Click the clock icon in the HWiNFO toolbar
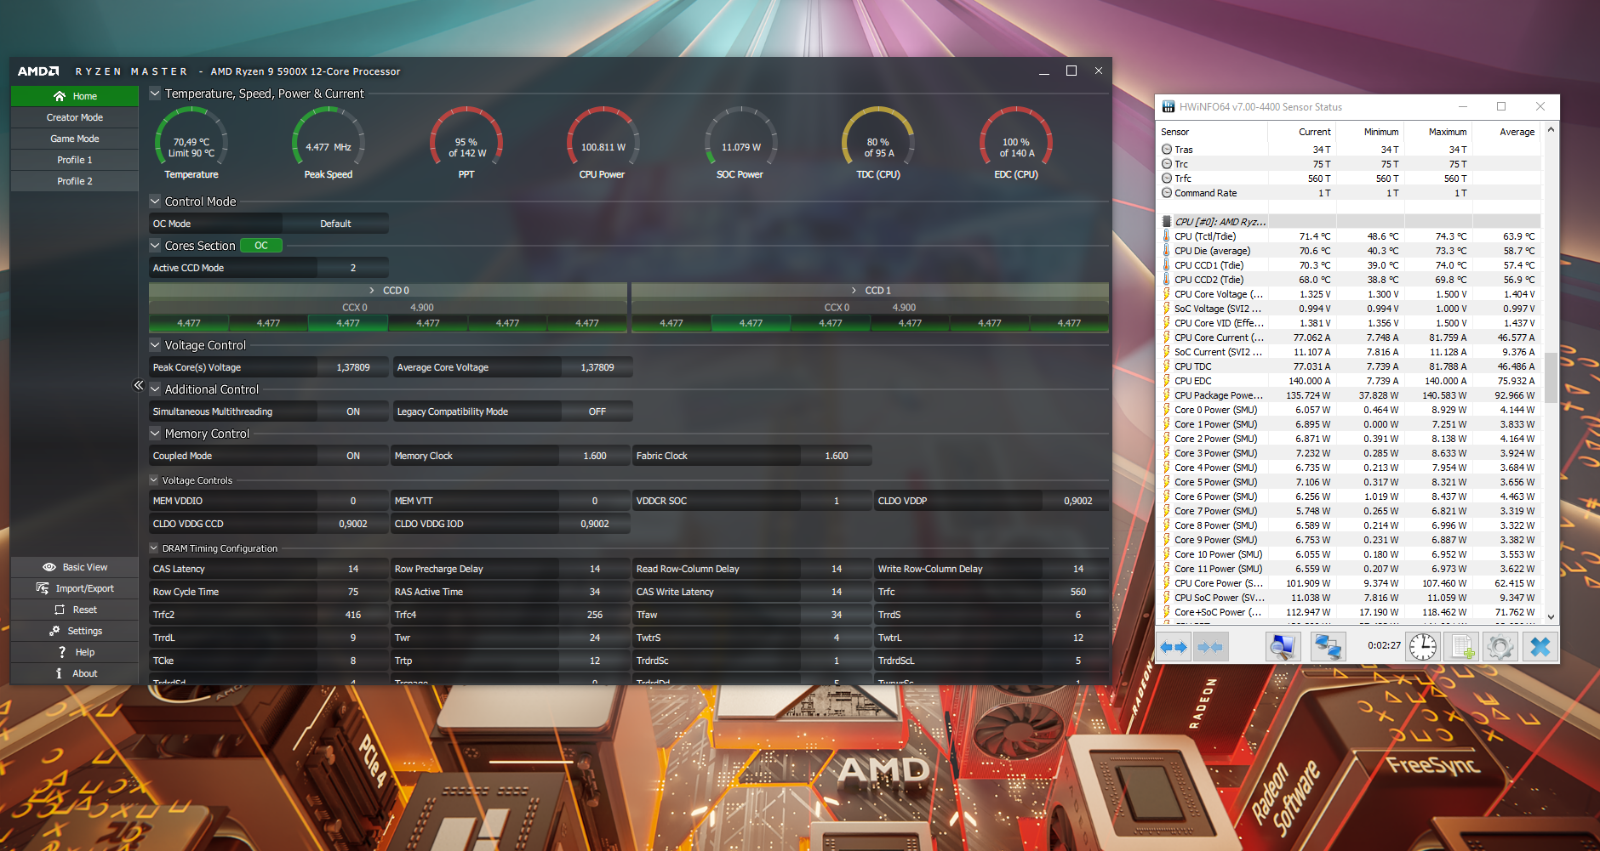 [x=1422, y=647]
